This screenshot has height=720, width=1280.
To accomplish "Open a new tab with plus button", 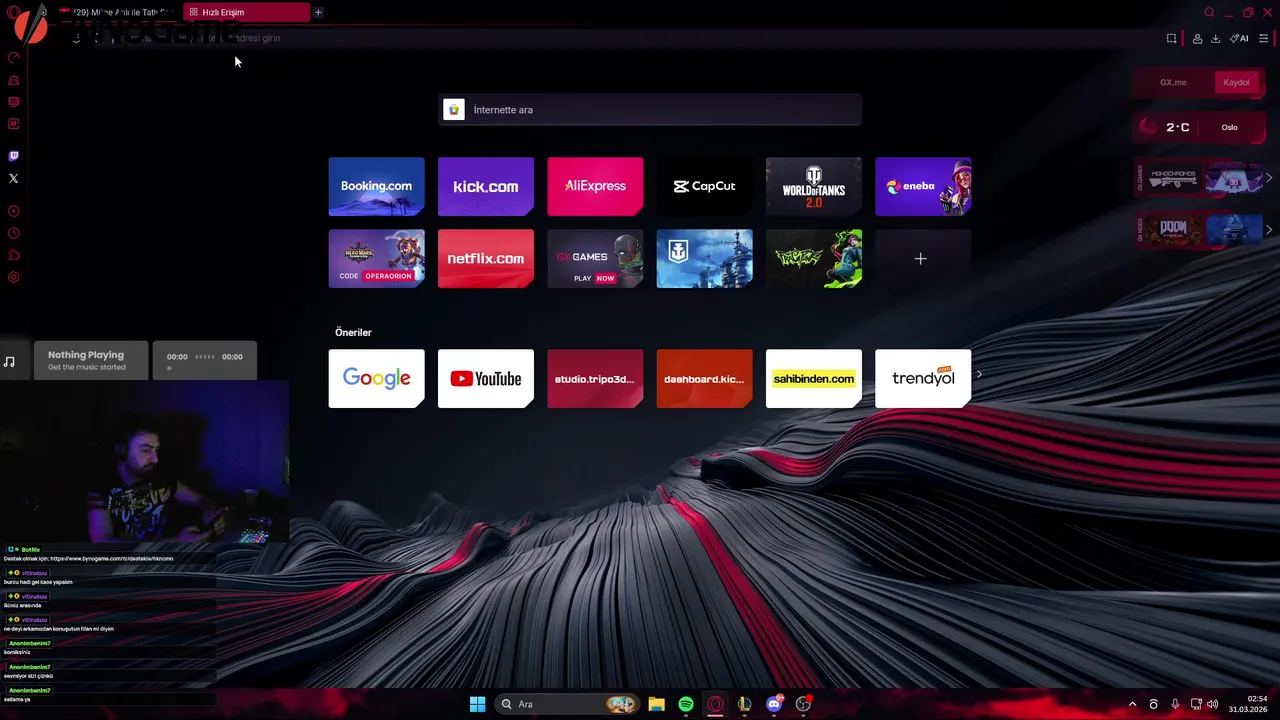I will (318, 12).
